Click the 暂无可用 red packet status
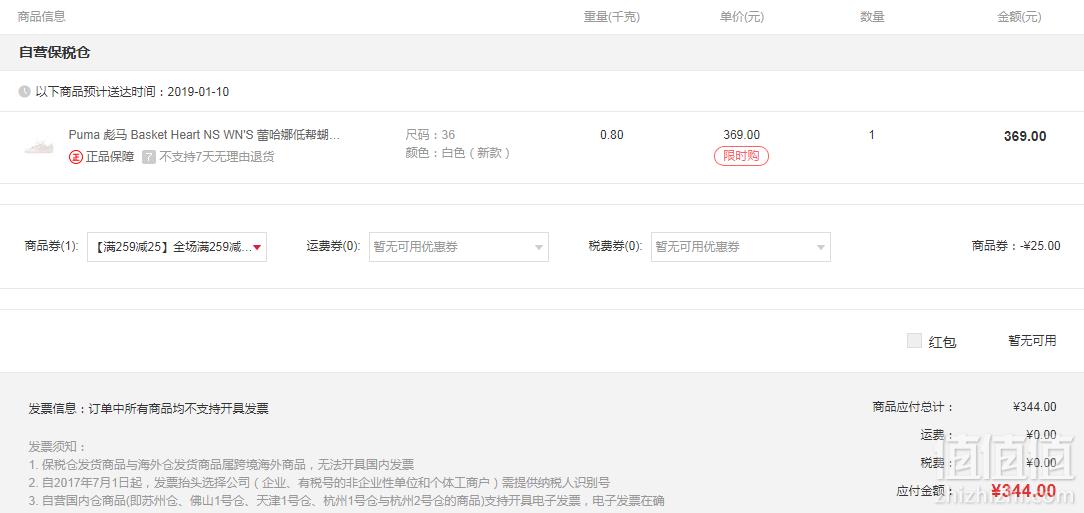Screen dimensions: 1084x513 [x=1032, y=340]
